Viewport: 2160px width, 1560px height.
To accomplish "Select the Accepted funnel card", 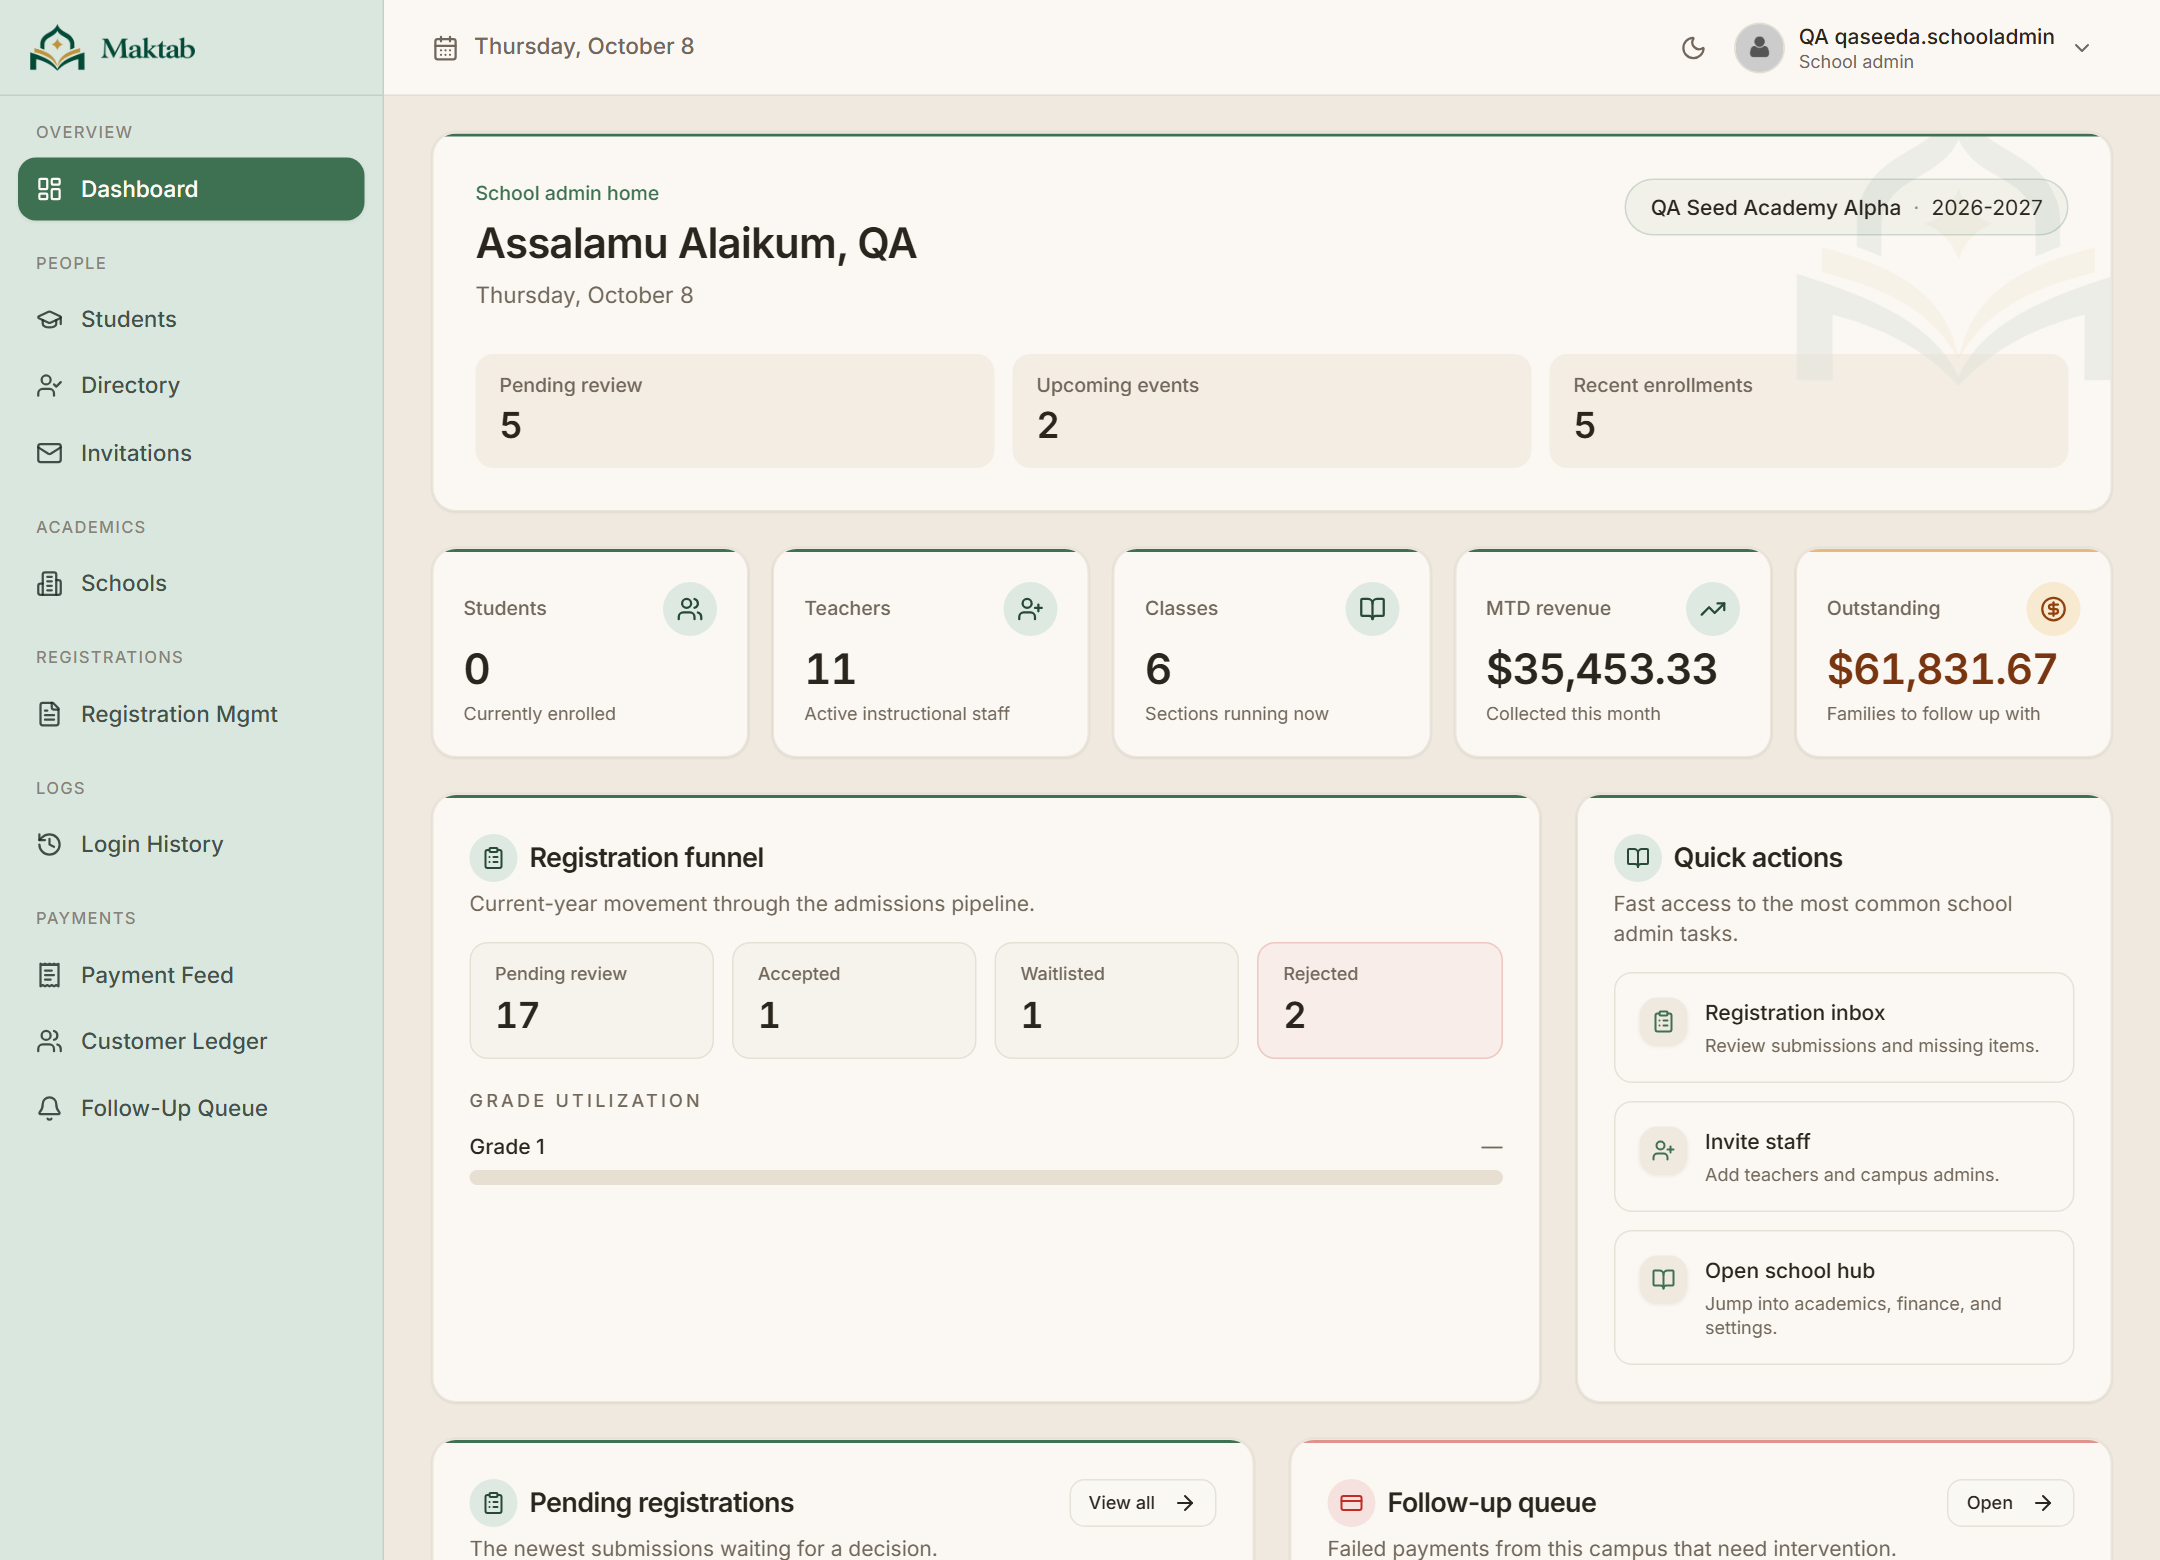I will point(854,1001).
